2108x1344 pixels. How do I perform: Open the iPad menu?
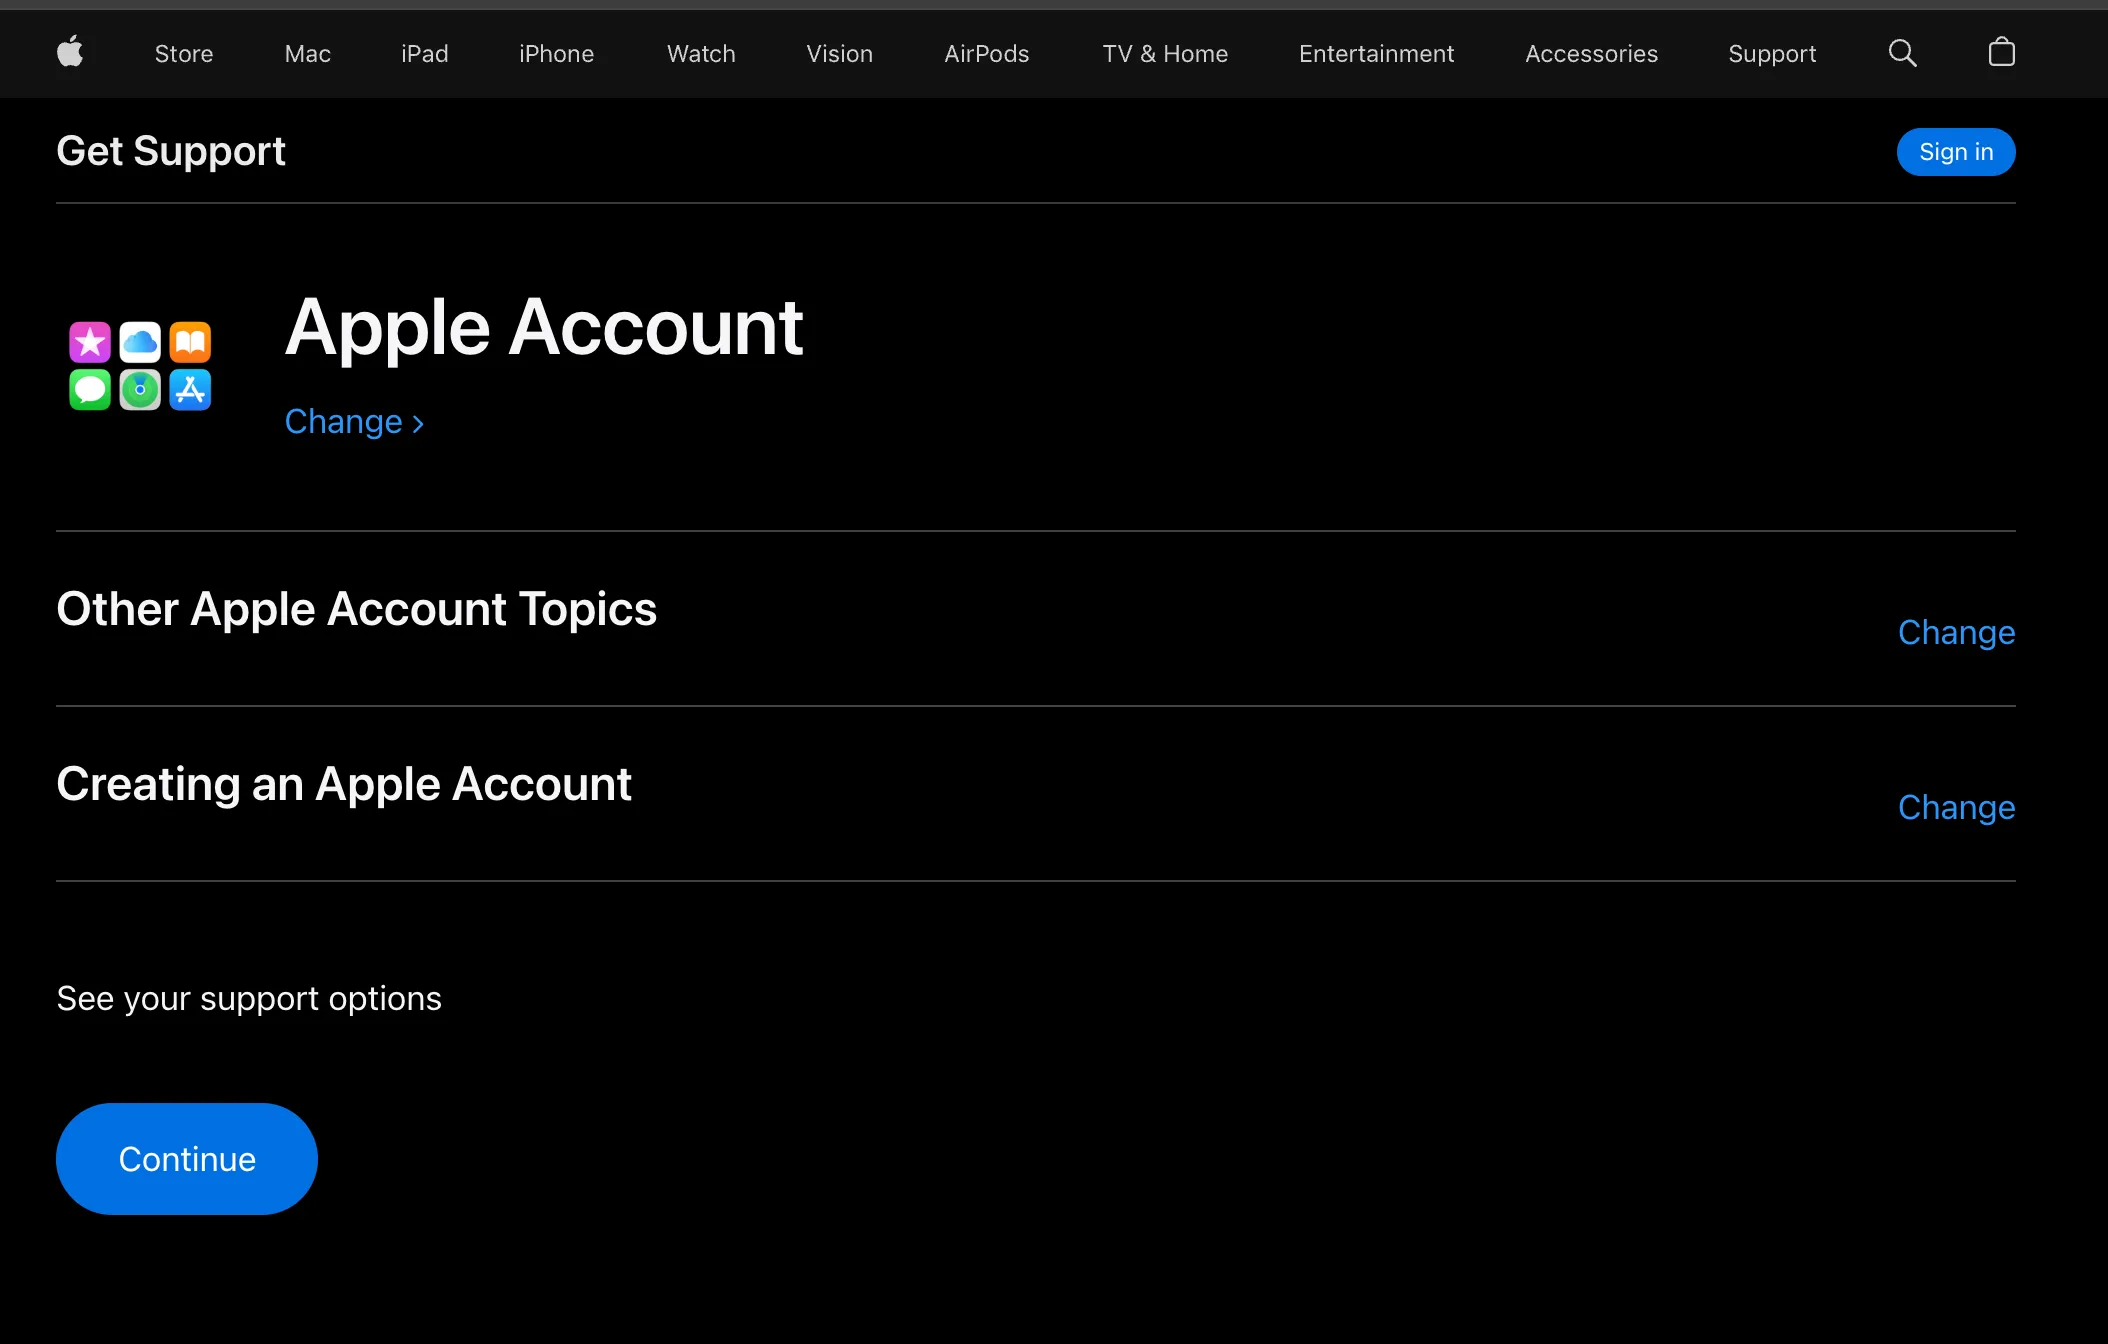425,54
